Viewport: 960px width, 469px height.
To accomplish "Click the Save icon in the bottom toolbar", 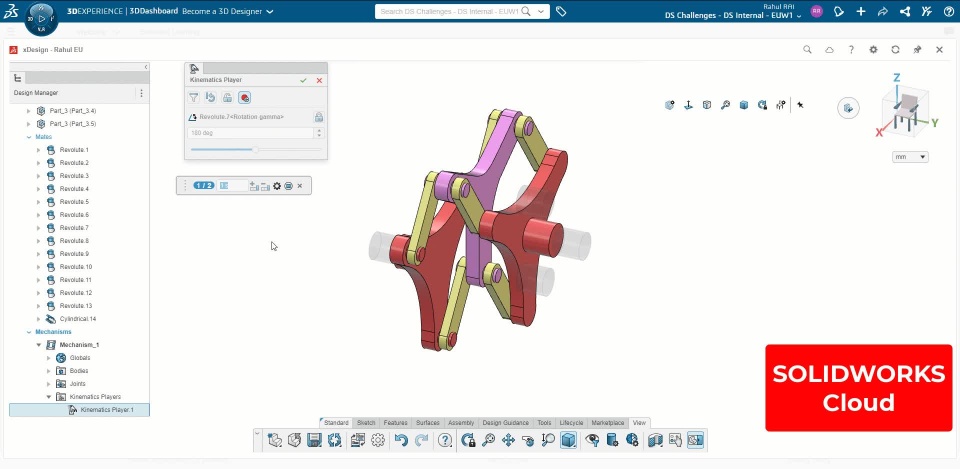I will coord(314,440).
